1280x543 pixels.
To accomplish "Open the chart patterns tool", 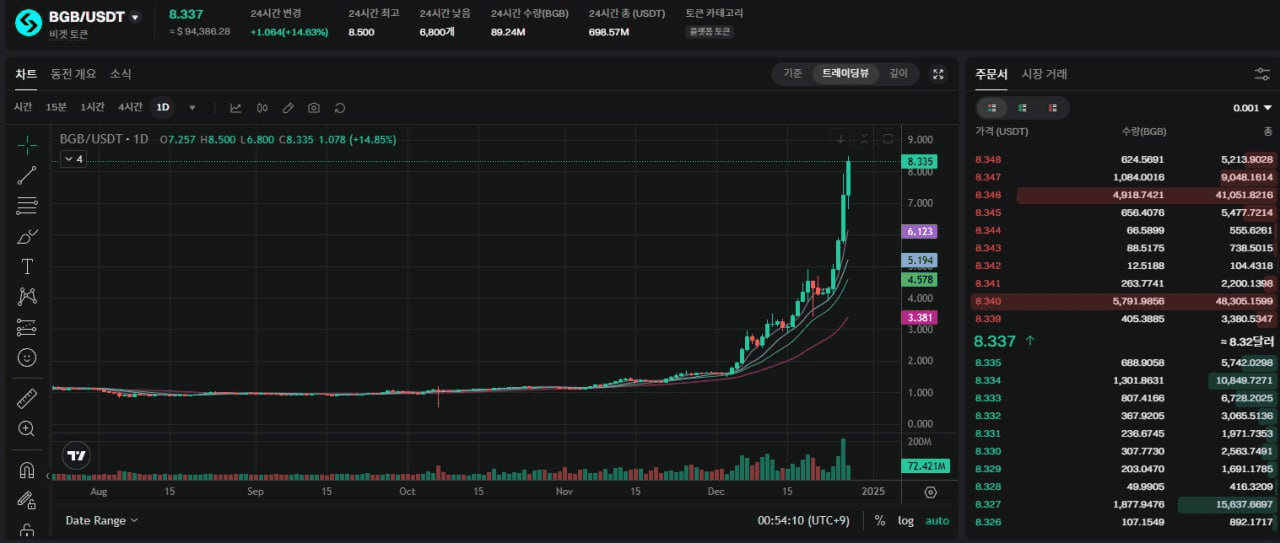I will point(27,296).
